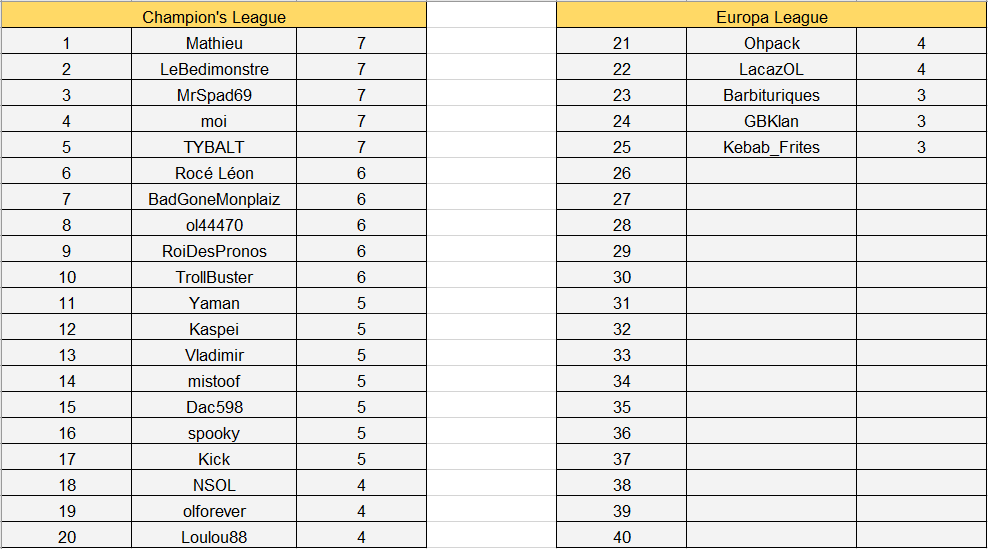Image resolution: width=988 pixels, height=549 pixels.
Task: Click the cell containing Mathieu
Action: click(214, 43)
